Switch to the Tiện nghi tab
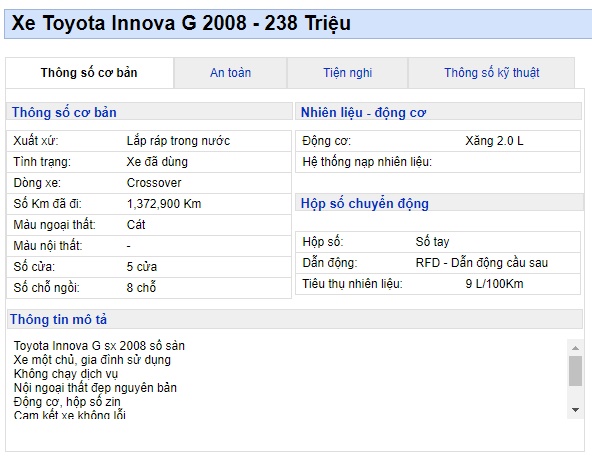The height and width of the screenshot is (460, 592). (347, 73)
